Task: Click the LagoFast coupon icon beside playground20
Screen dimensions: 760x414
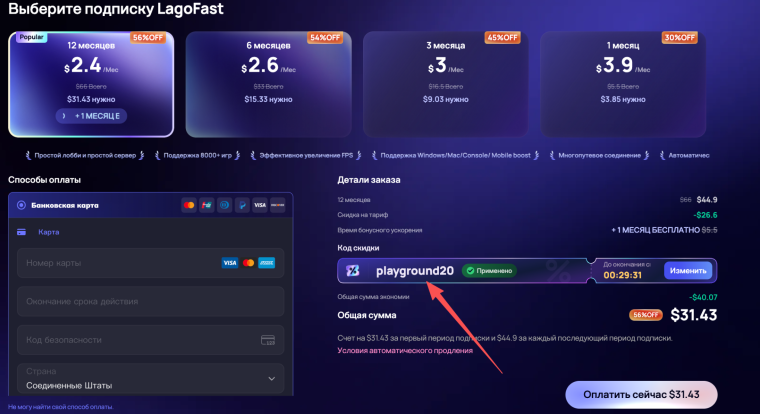Action: 353,271
